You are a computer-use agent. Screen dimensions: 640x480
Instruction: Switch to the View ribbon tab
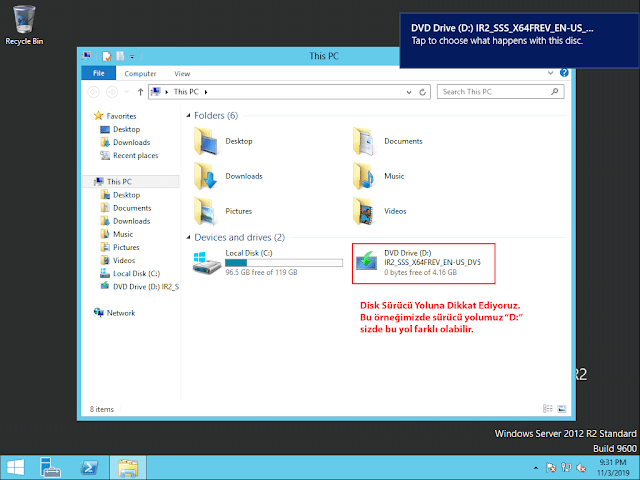coord(182,73)
